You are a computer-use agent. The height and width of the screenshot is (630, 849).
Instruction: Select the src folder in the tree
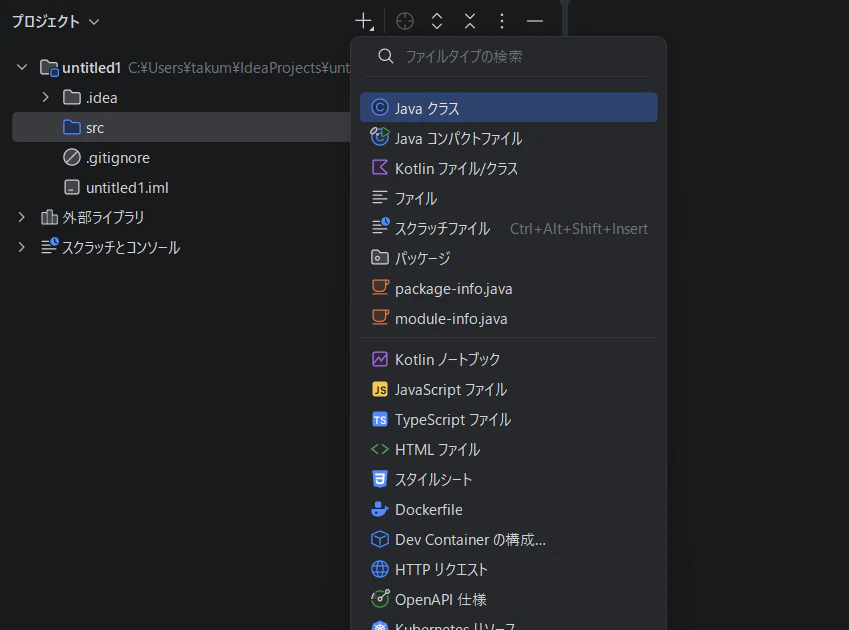181,127
